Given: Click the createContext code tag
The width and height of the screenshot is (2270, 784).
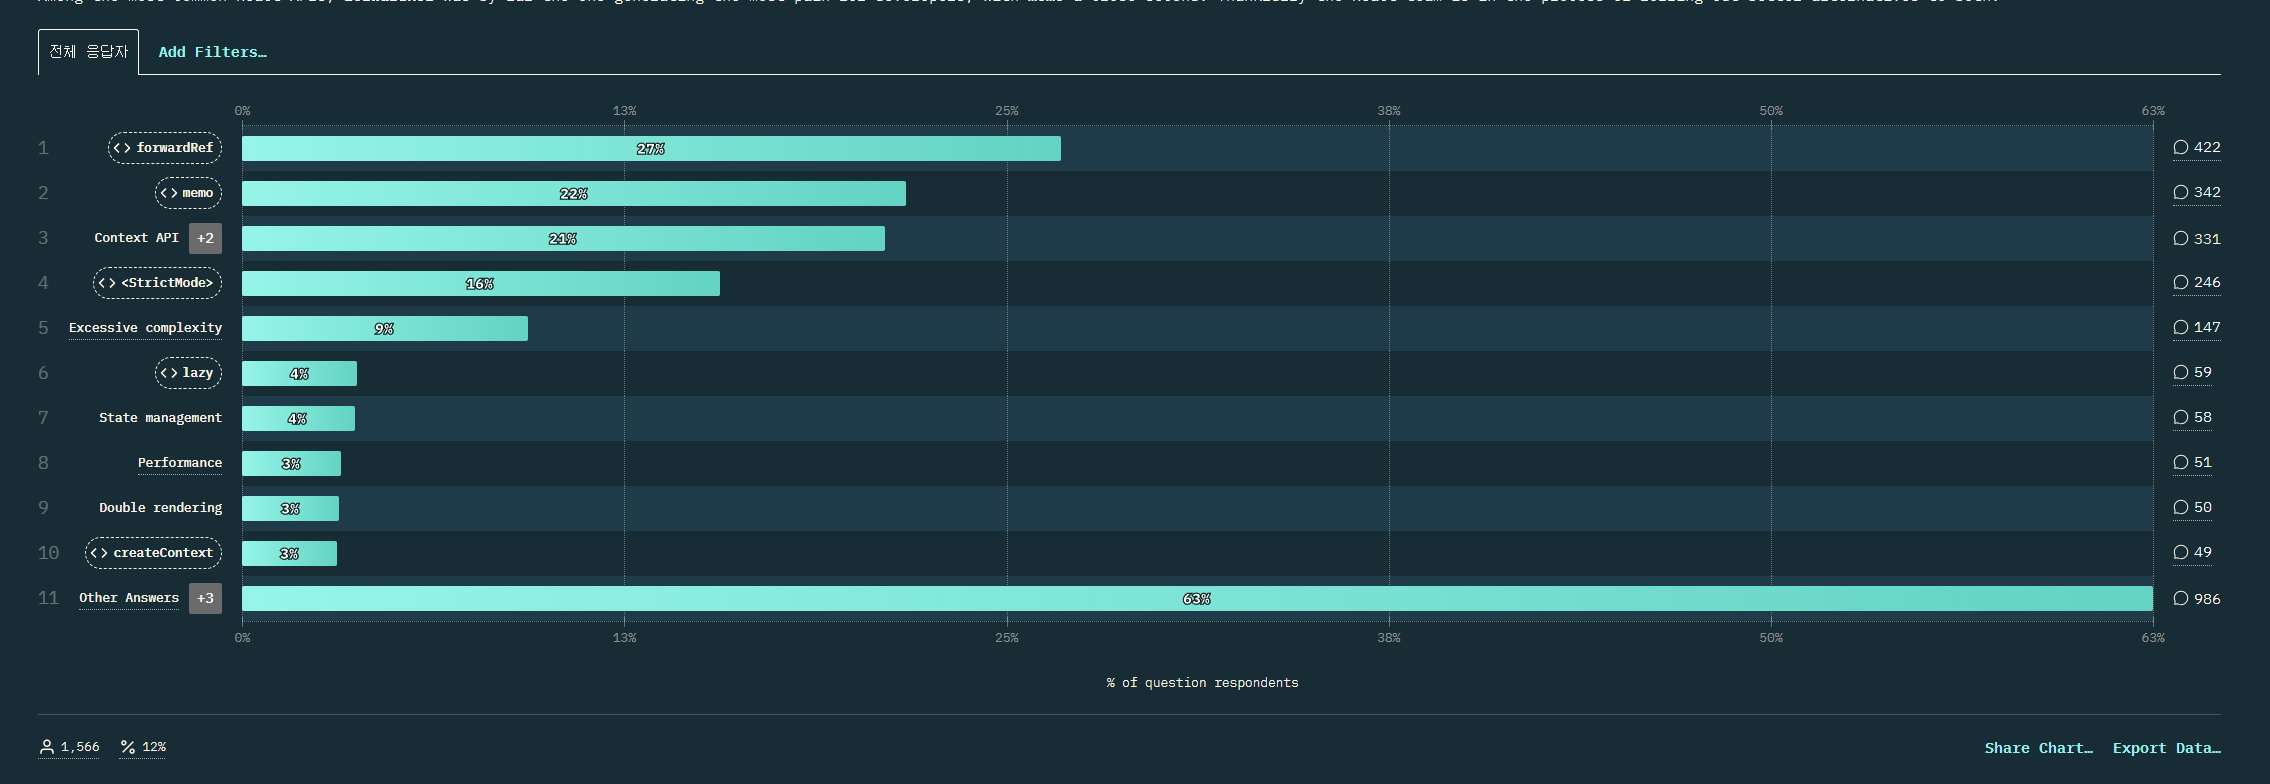Looking at the screenshot, I should [153, 553].
